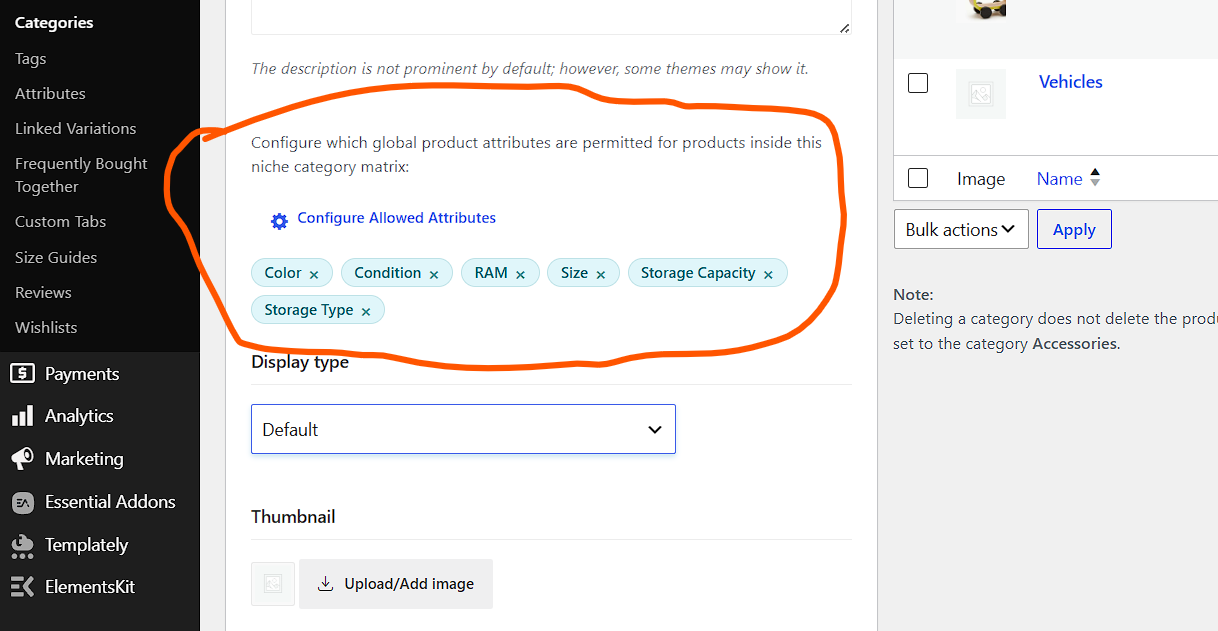Open the Analytics bar chart icon
The width and height of the screenshot is (1218, 631).
pos(22,416)
